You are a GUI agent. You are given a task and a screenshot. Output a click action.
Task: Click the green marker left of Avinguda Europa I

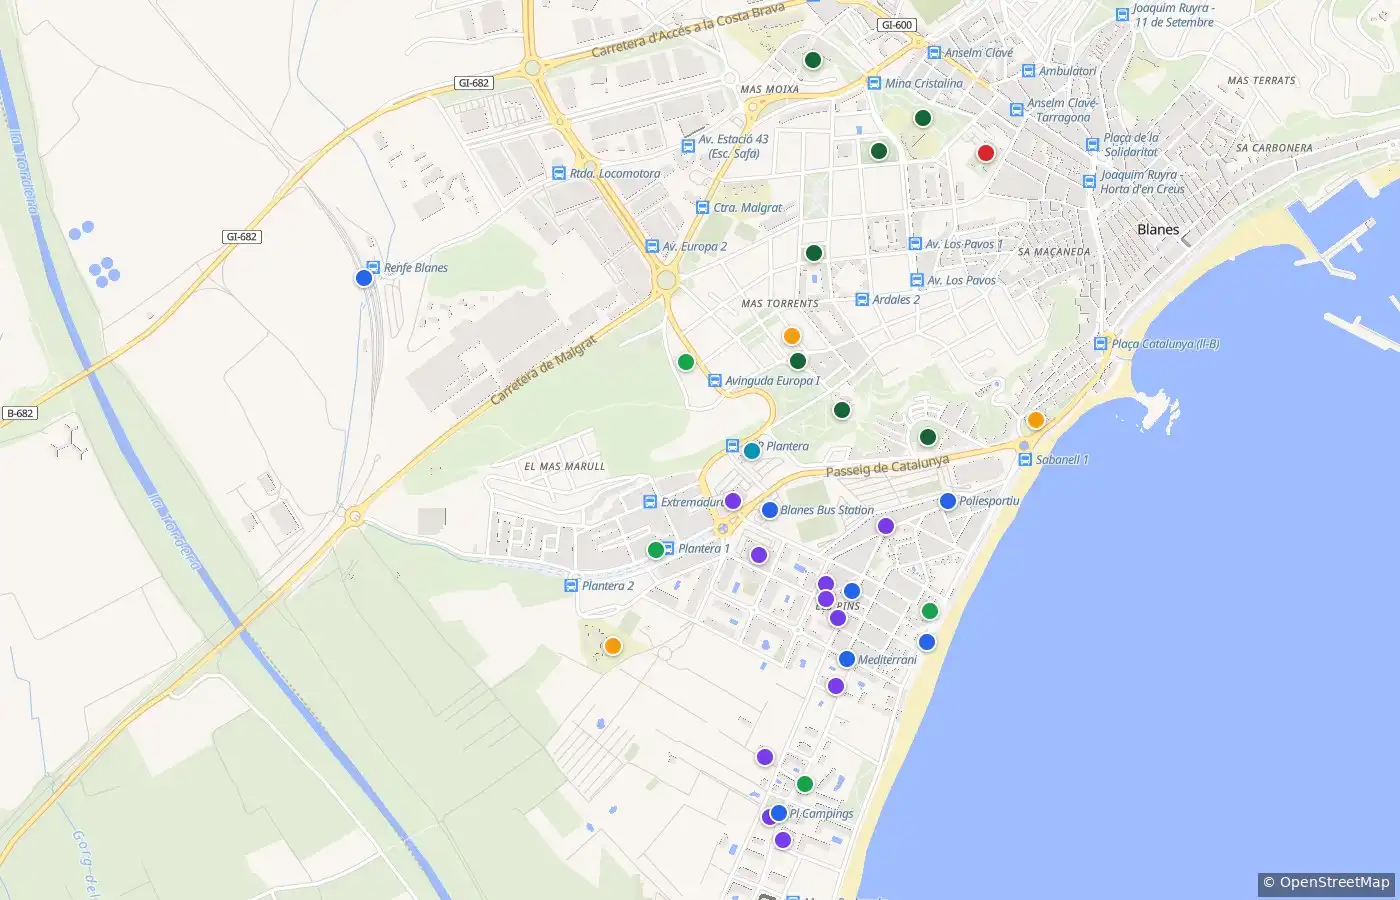[686, 362]
